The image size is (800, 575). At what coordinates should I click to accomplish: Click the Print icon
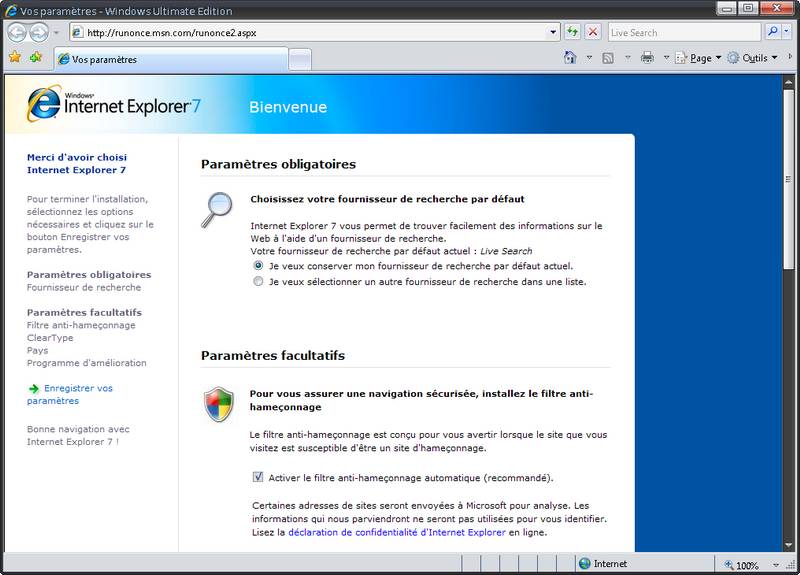(x=647, y=58)
